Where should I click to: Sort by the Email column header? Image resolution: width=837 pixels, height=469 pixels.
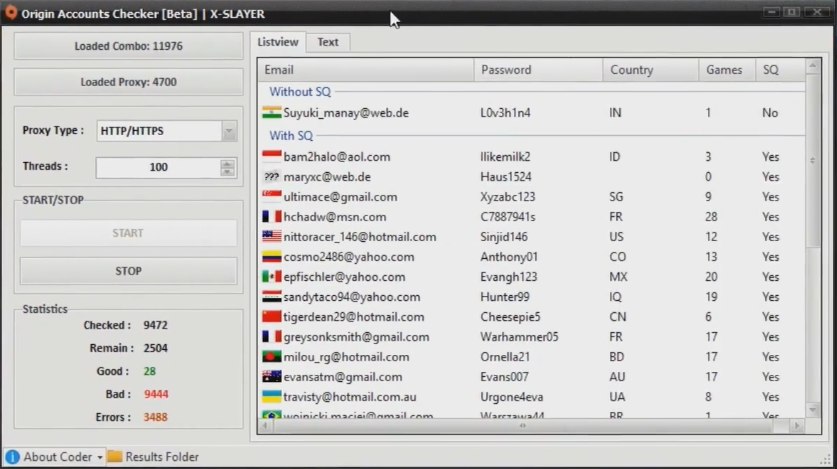coord(366,70)
